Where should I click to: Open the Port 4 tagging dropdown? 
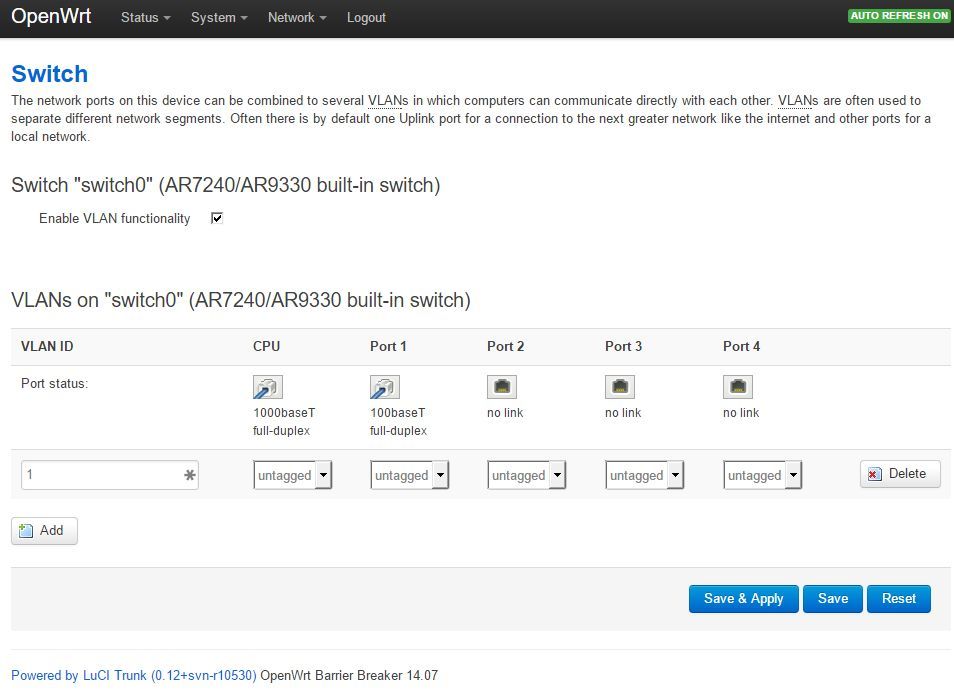click(x=762, y=475)
